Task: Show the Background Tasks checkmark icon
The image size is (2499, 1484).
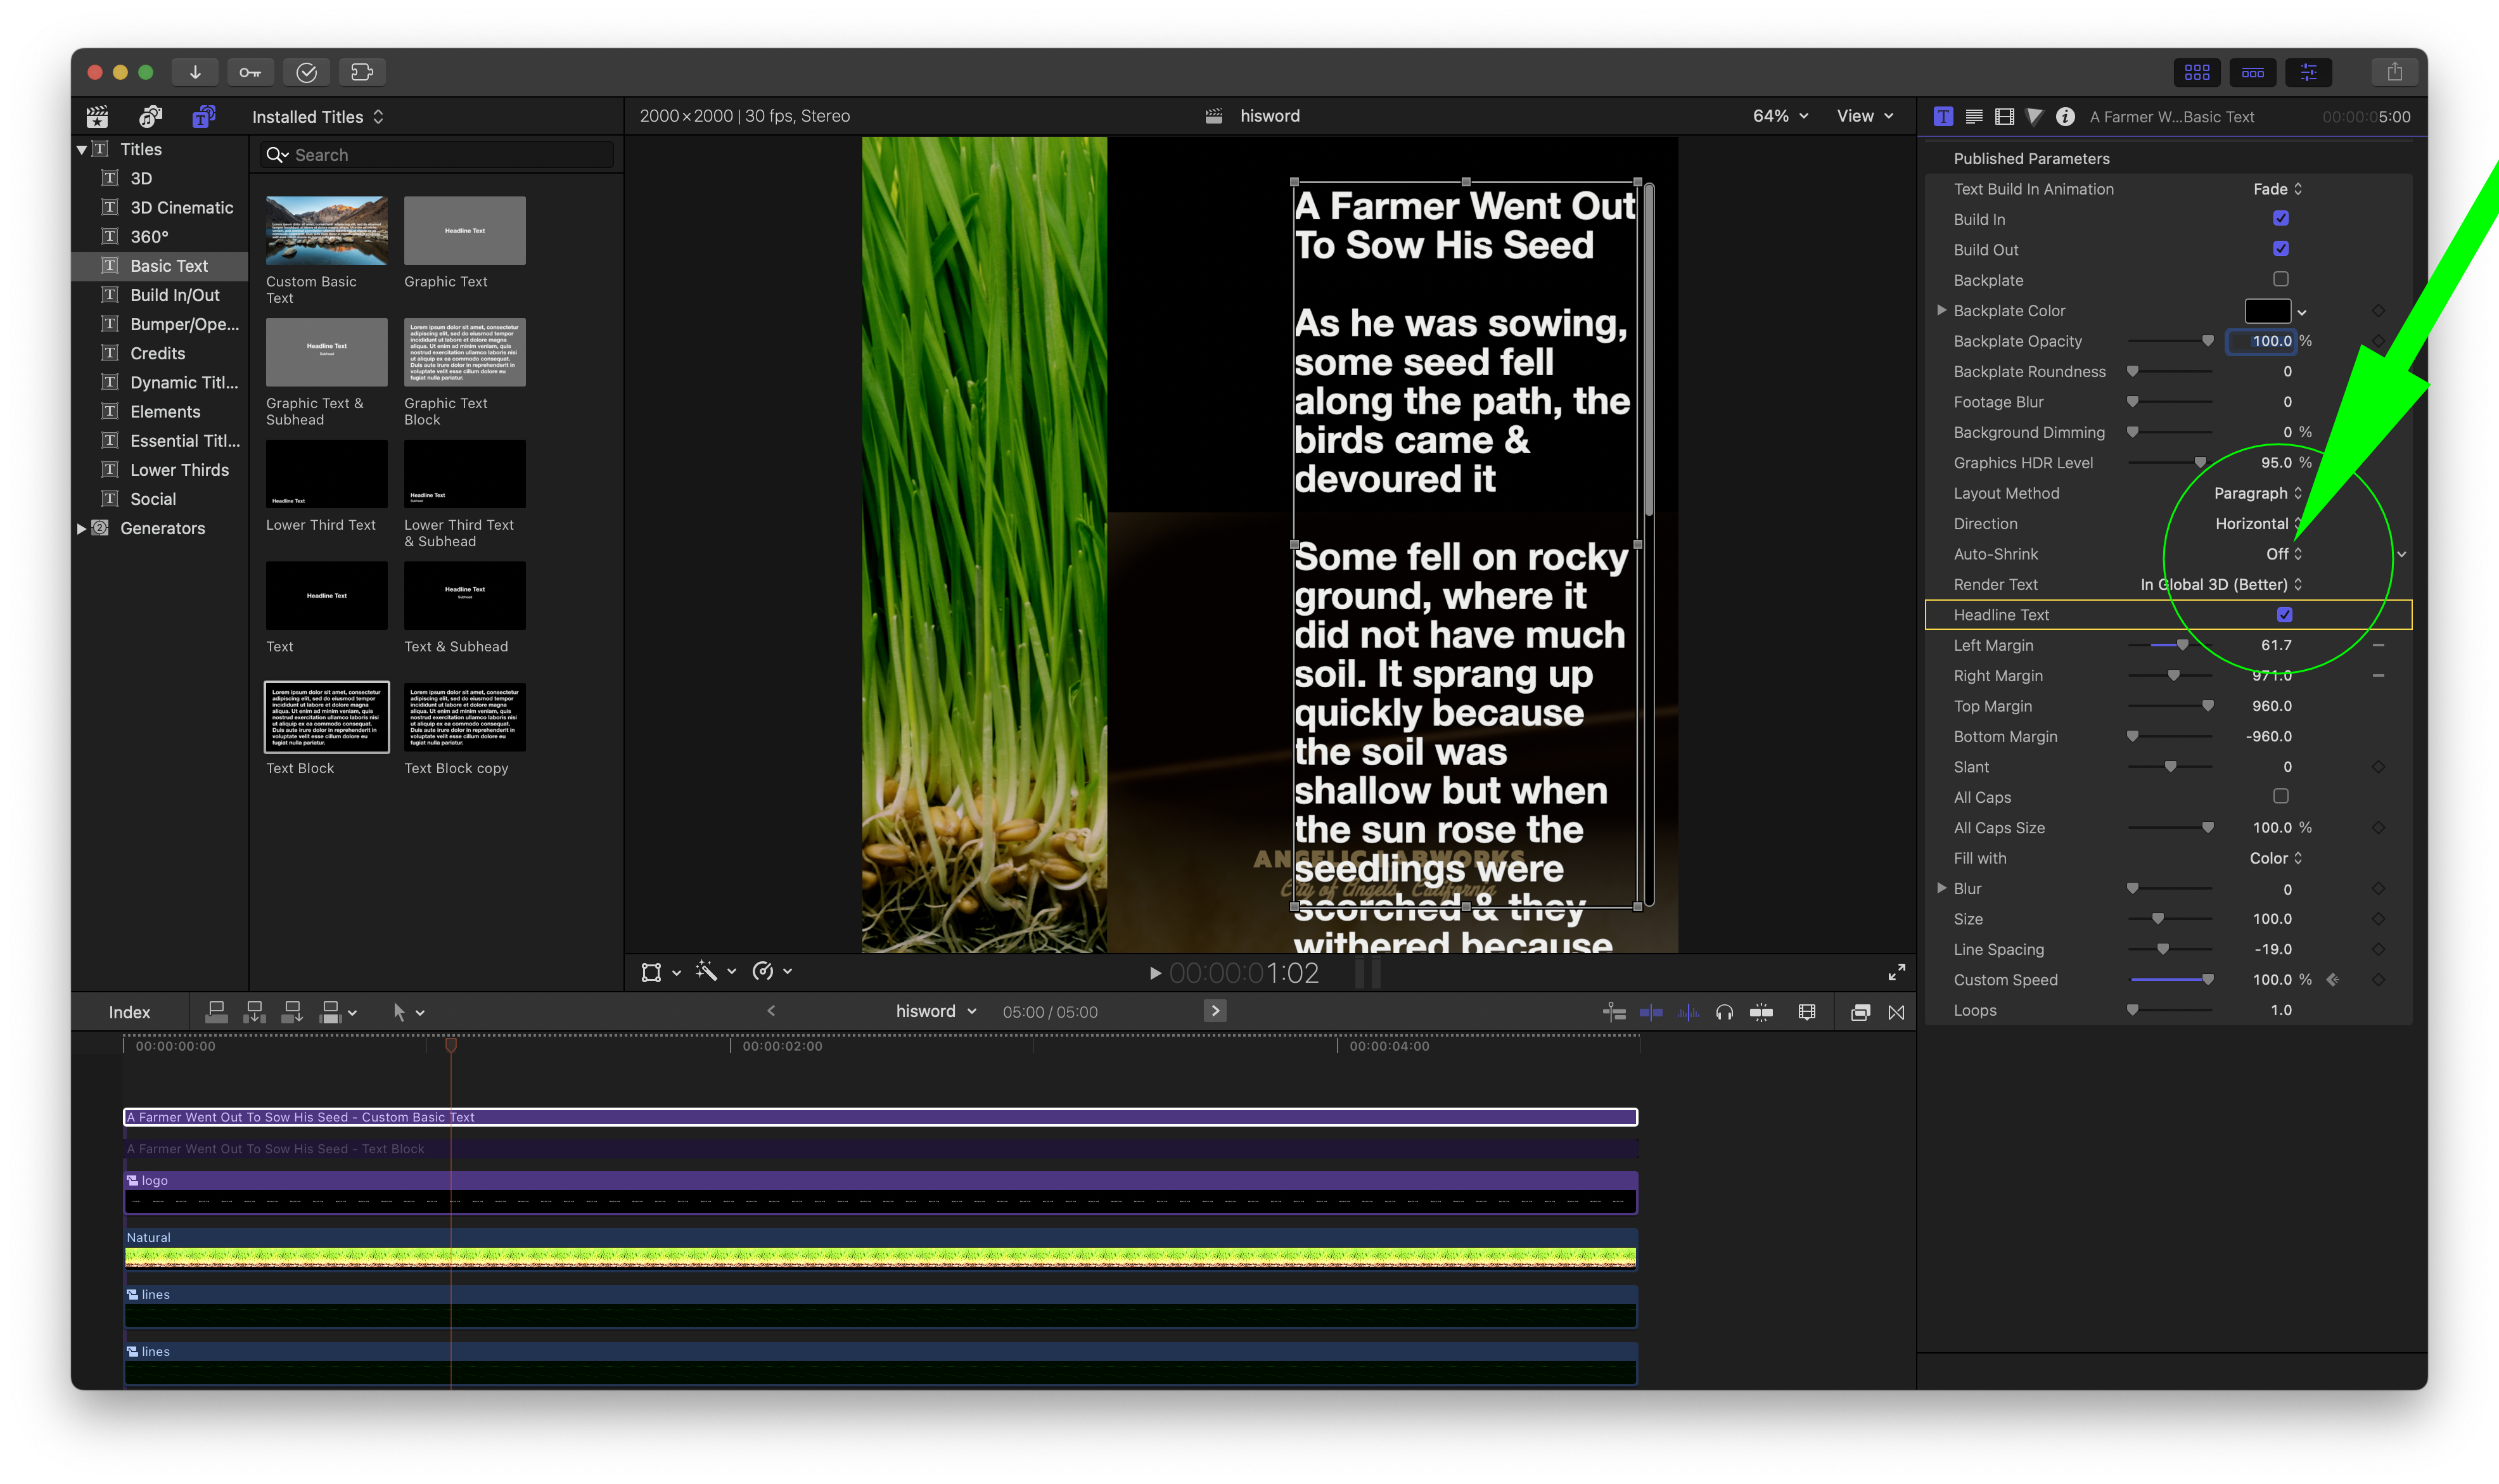Action: point(307,72)
